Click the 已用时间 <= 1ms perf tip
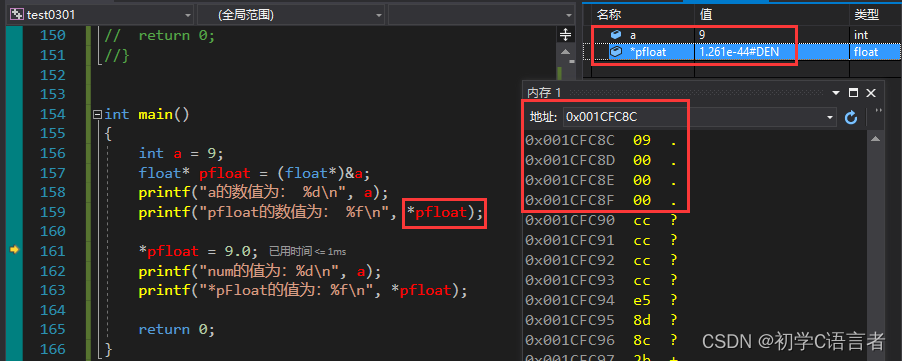 (x=307, y=251)
